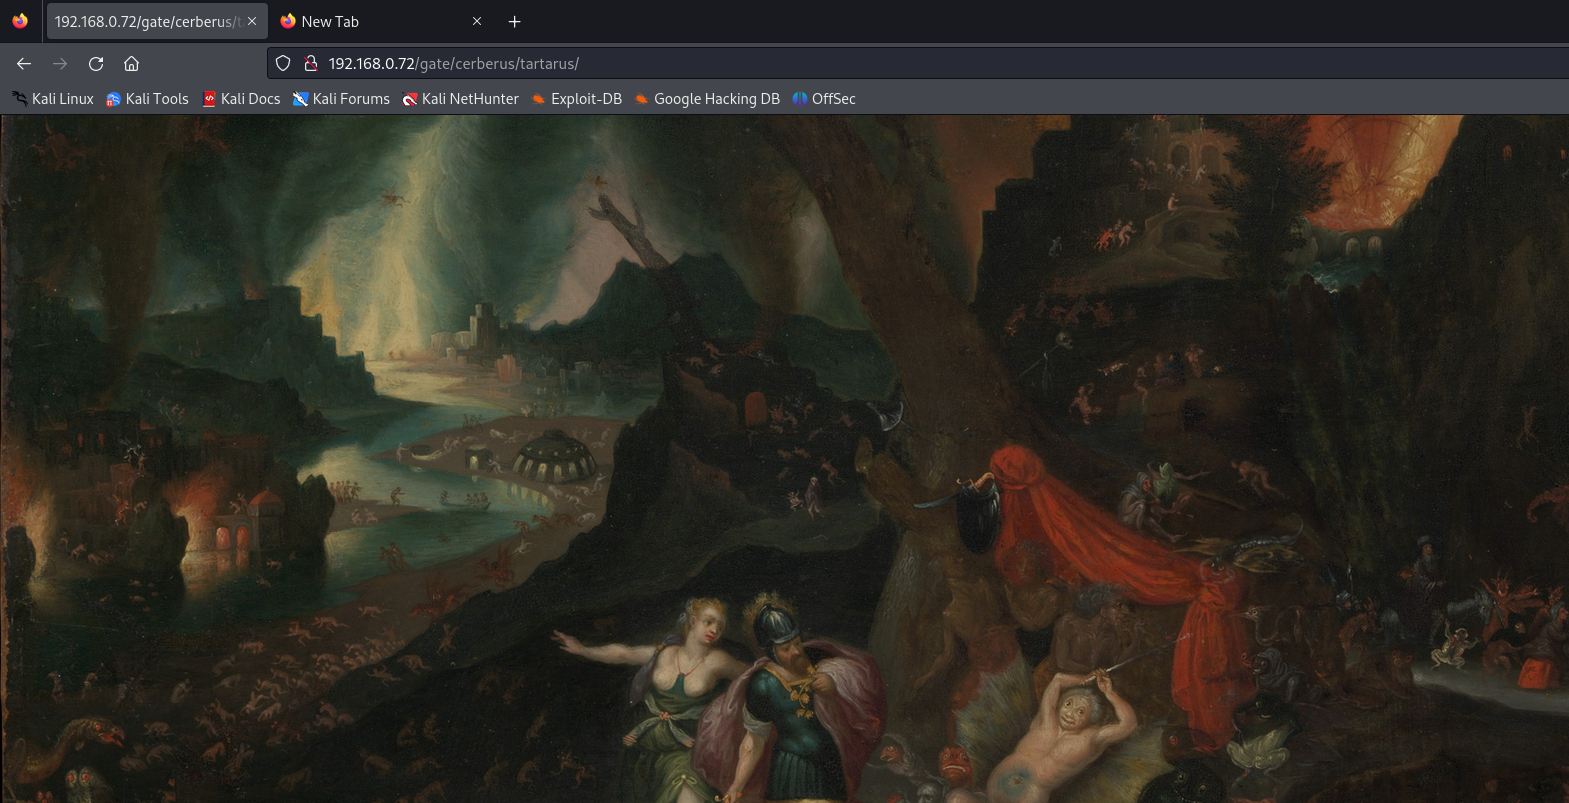View connection not secure padlock info
Image resolution: width=1569 pixels, height=803 pixels.
click(311, 64)
